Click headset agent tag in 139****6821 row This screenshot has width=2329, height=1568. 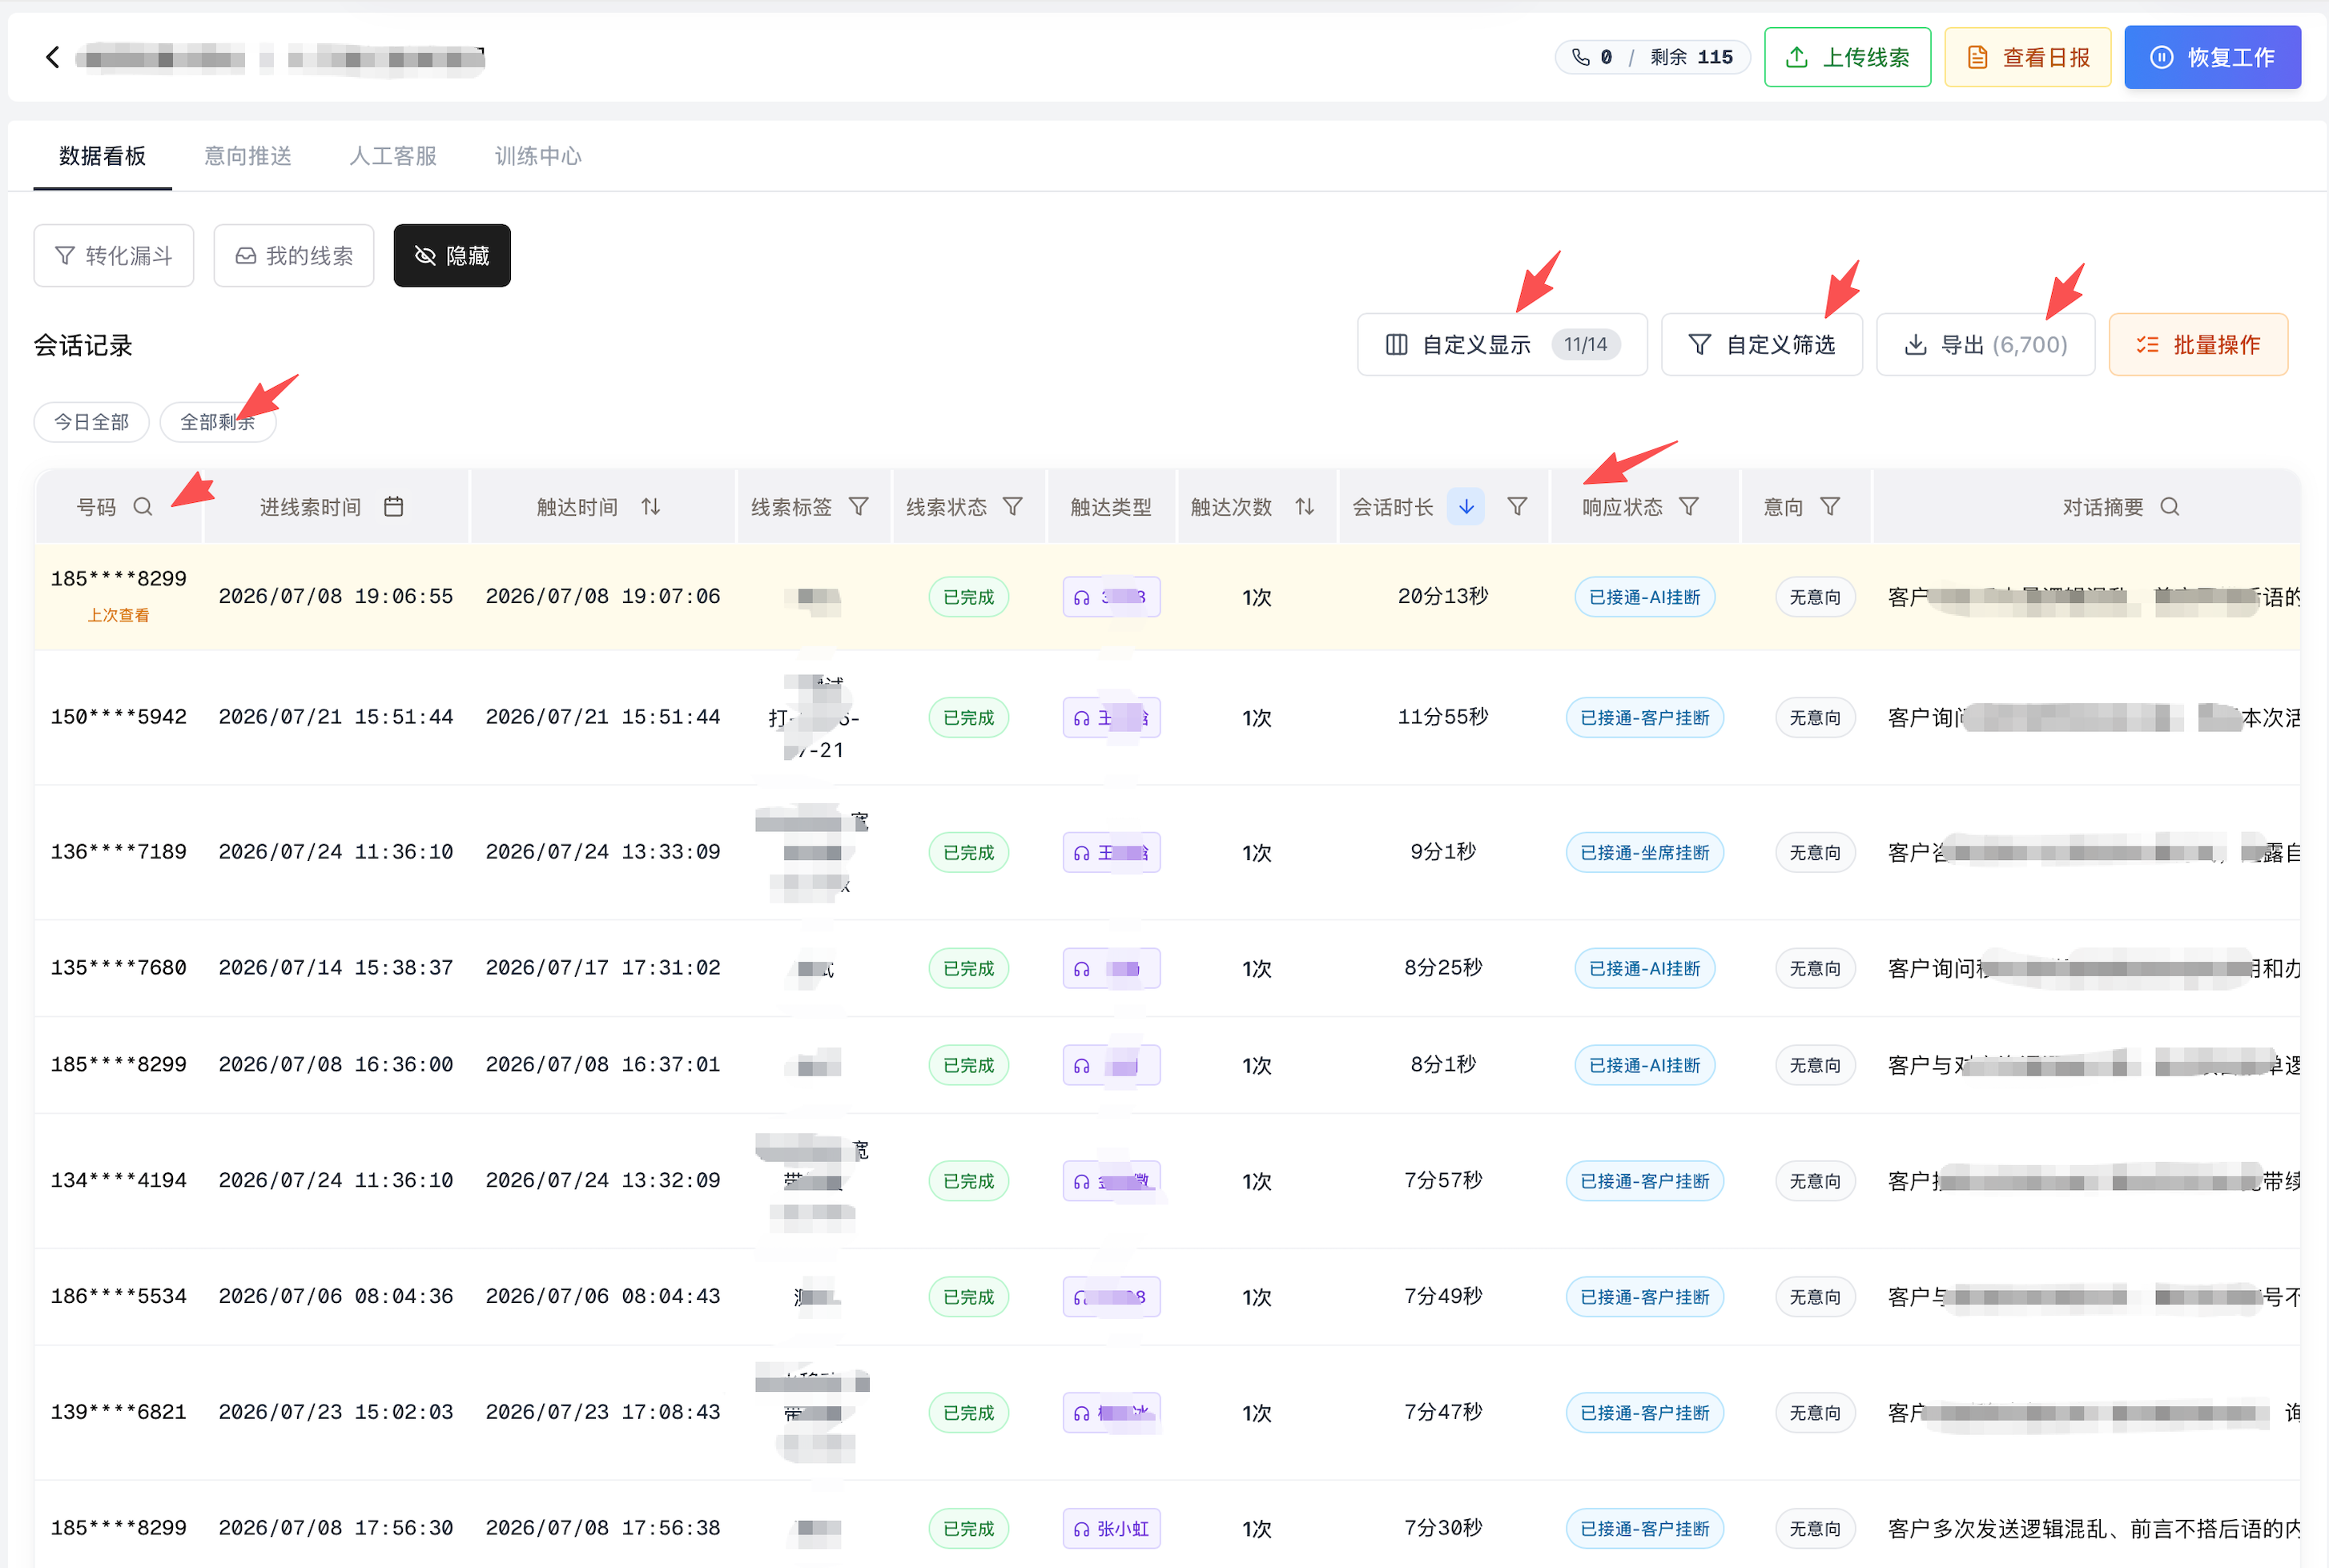click(x=1111, y=1413)
